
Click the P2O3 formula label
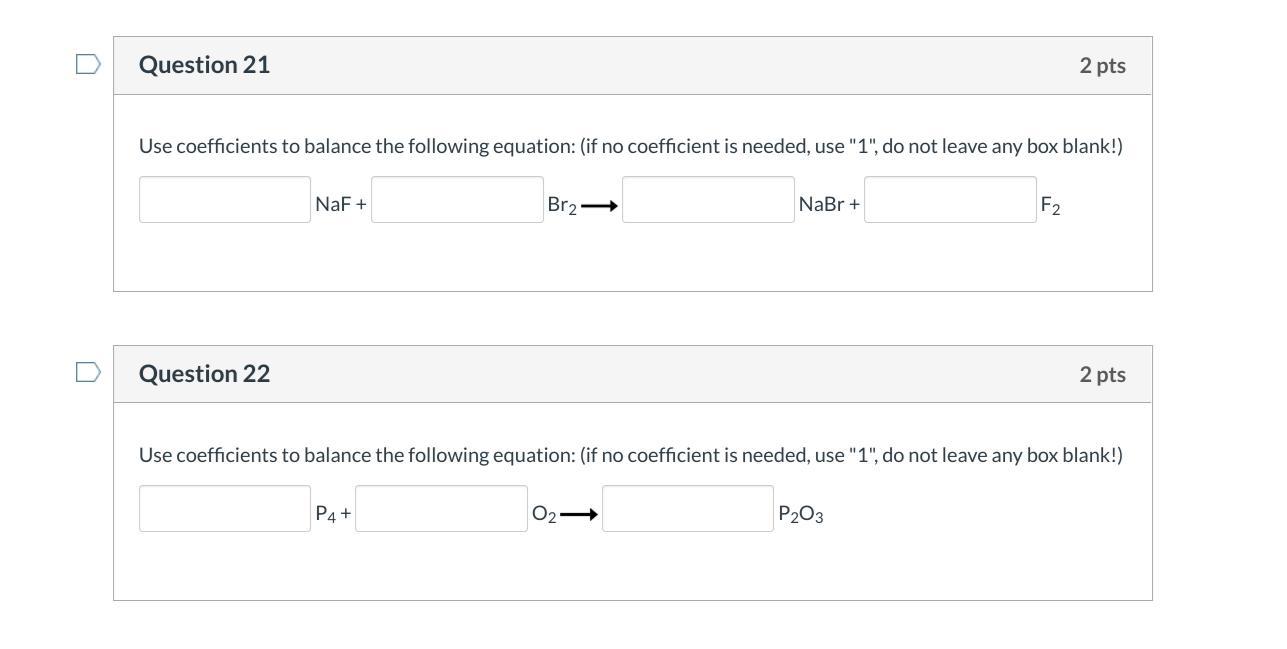(x=800, y=514)
